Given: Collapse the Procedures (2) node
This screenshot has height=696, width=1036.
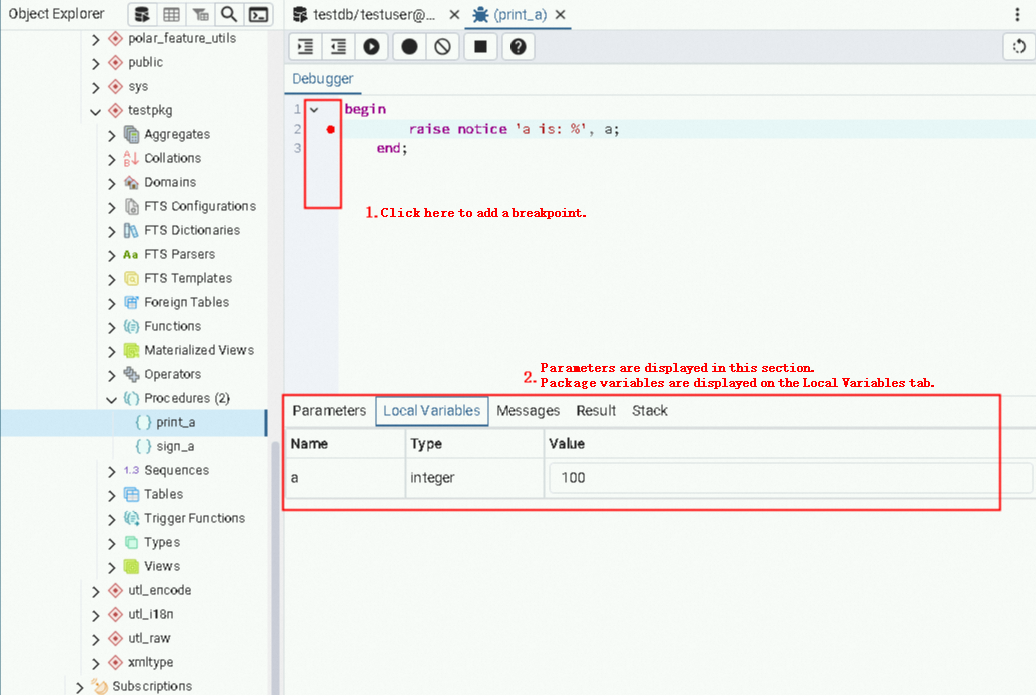Looking at the screenshot, I should pyautogui.click(x=111, y=399).
